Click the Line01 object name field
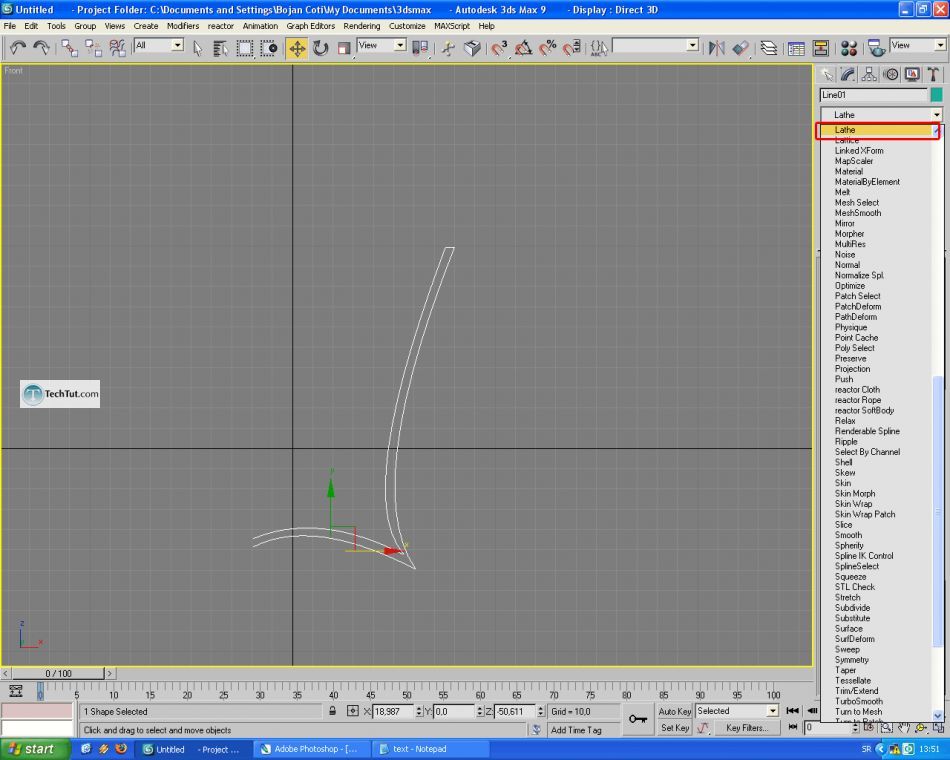 (873, 95)
